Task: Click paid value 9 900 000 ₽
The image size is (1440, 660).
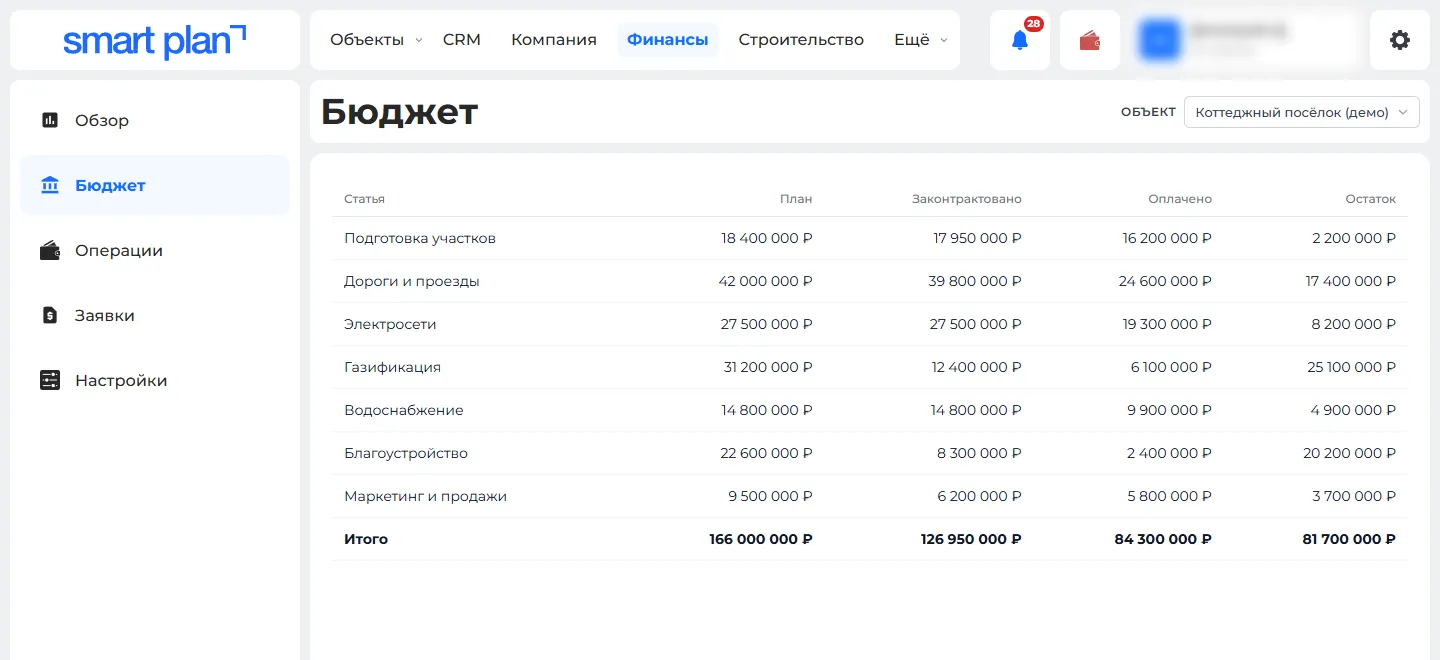Action: tap(1170, 410)
